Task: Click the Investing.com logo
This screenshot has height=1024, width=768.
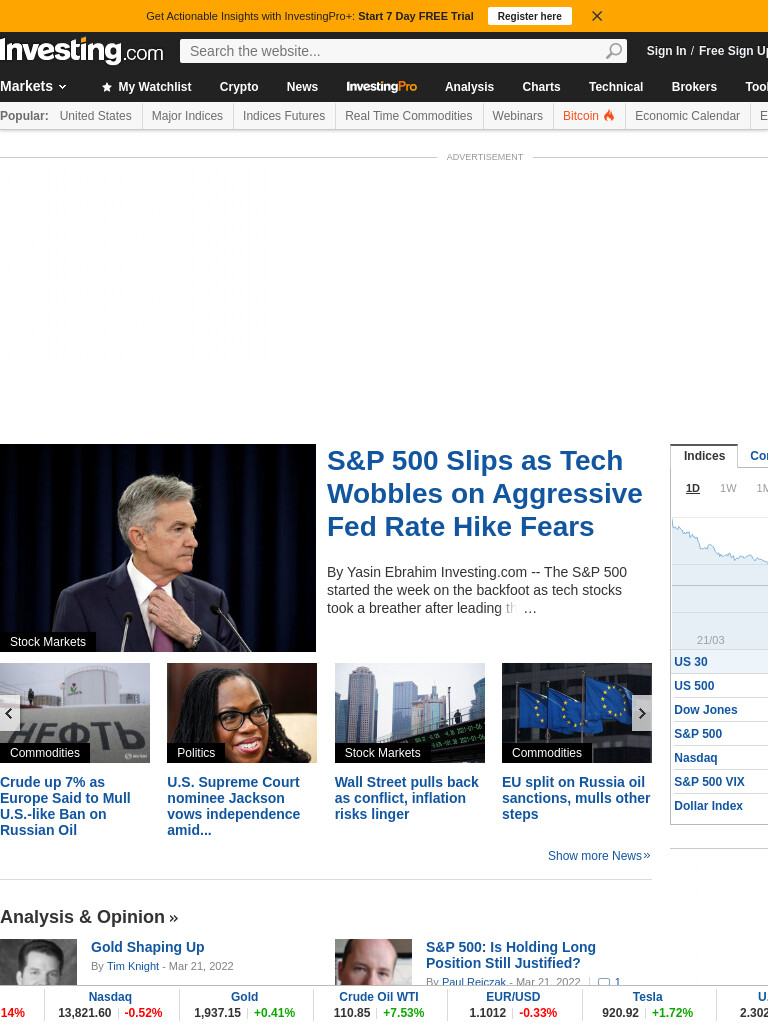Action: (82, 51)
